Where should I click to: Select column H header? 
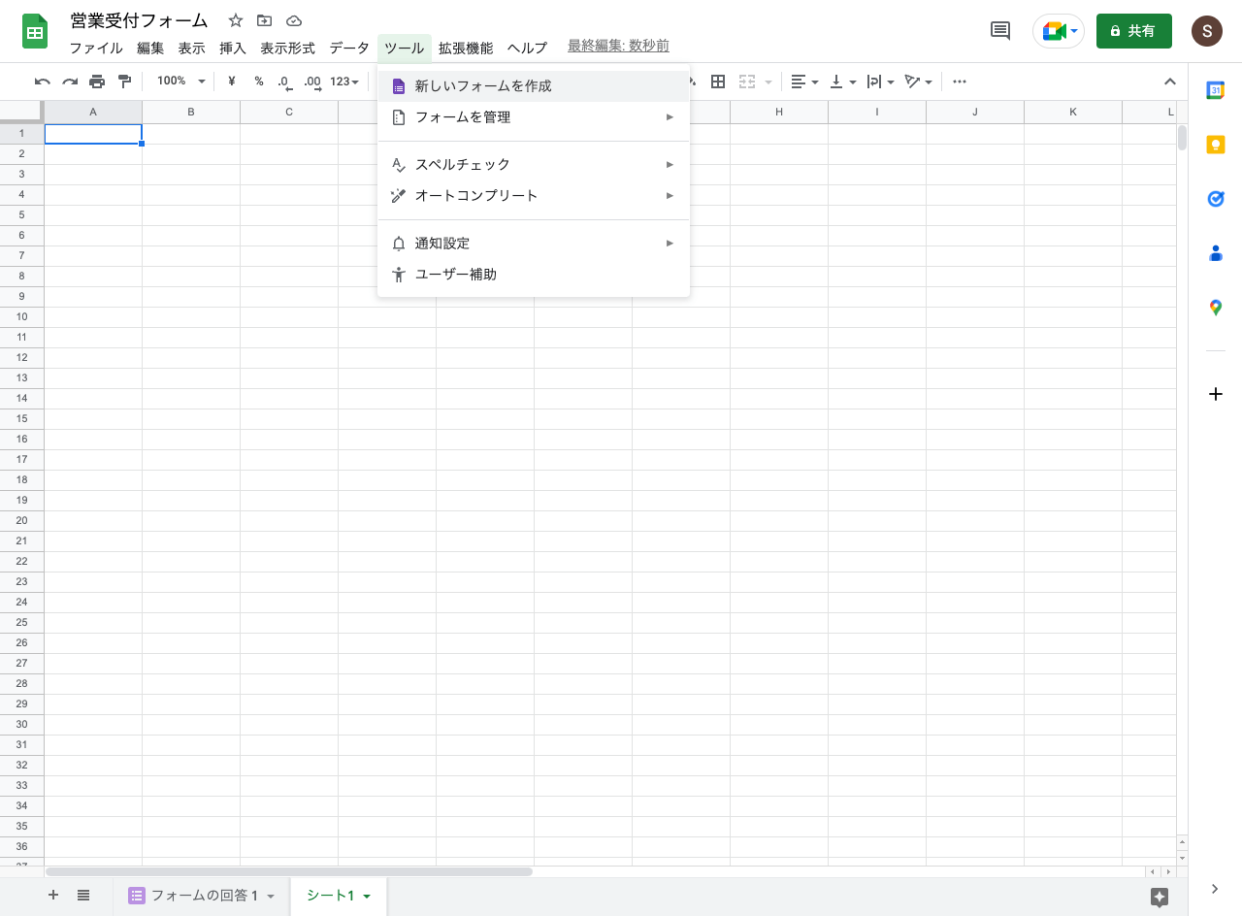(x=779, y=112)
